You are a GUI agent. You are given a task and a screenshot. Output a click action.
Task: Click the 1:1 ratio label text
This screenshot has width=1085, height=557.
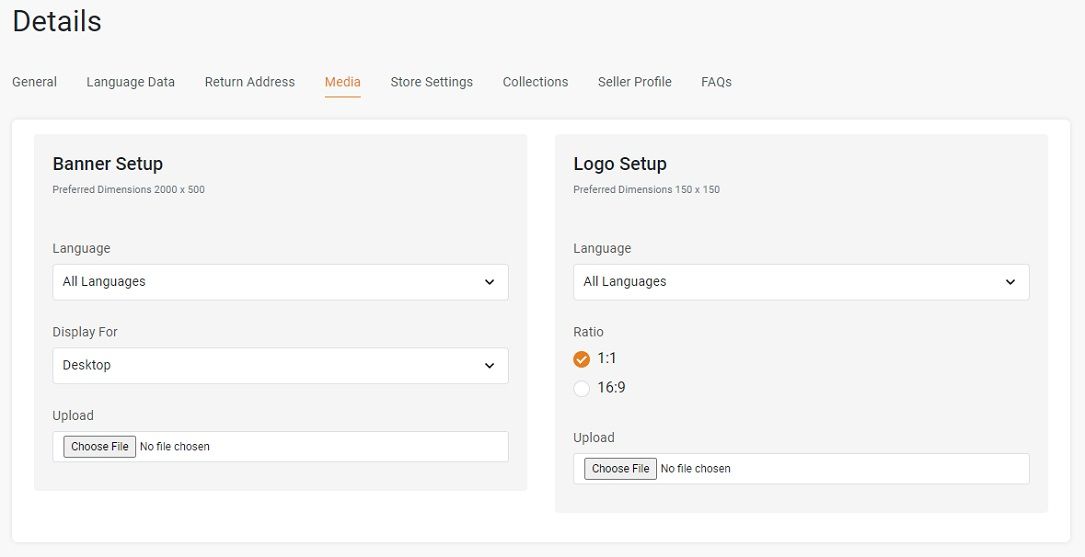tap(607, 358)
